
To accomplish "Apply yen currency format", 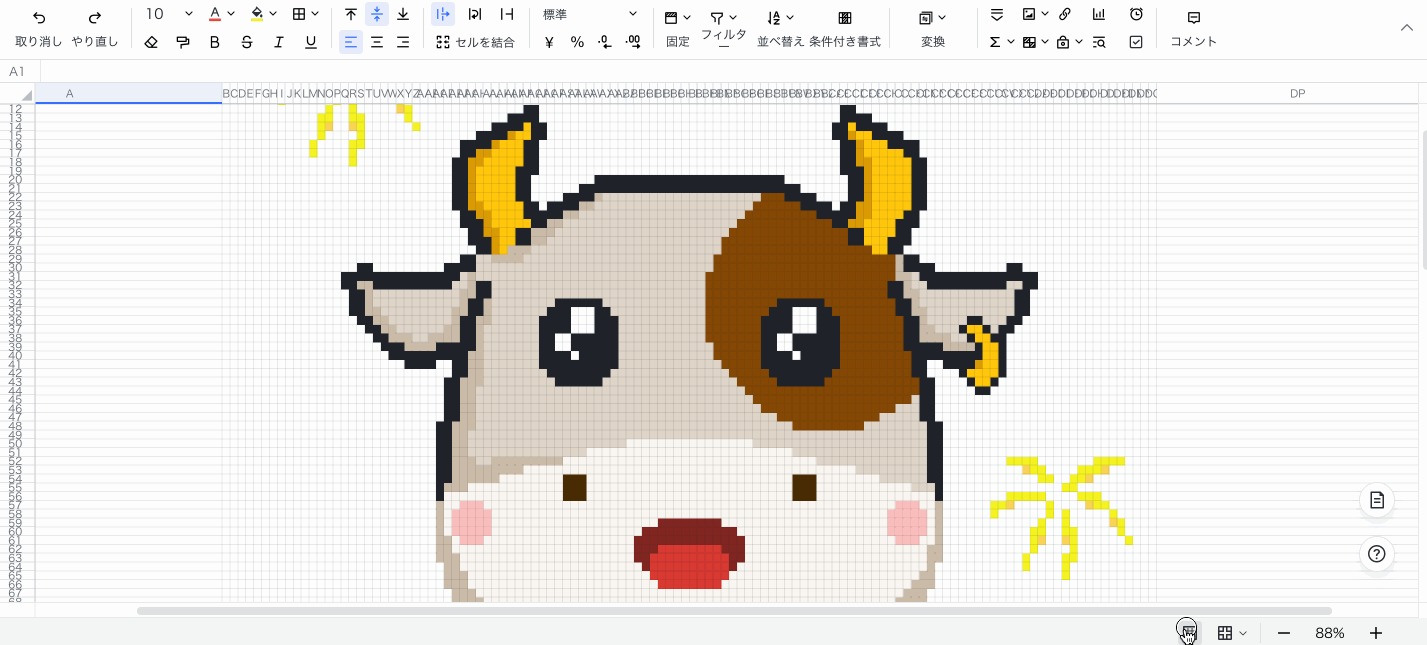I will pyautogui.click(x=549, y=42).
